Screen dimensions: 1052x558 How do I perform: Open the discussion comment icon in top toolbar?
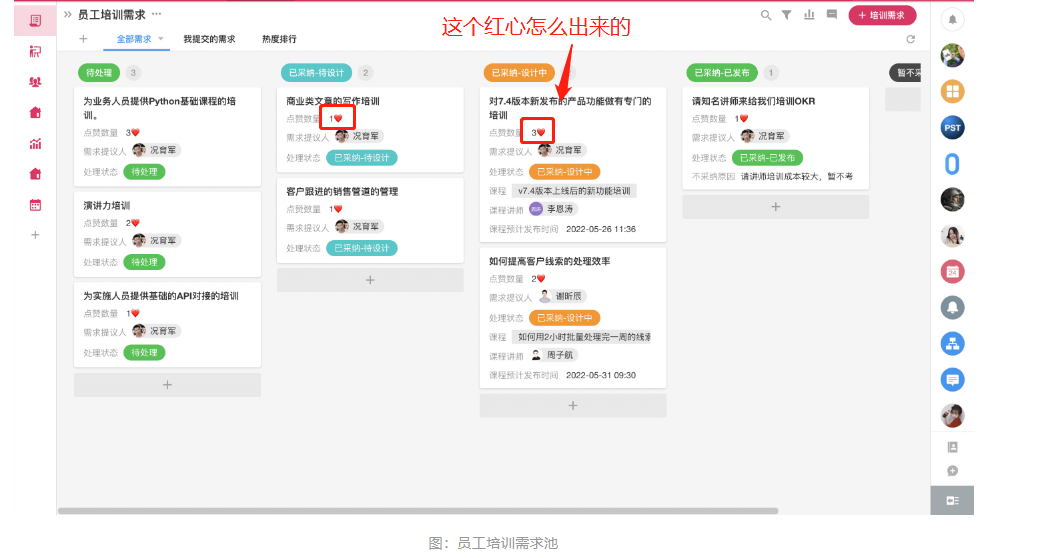point(832,15)
